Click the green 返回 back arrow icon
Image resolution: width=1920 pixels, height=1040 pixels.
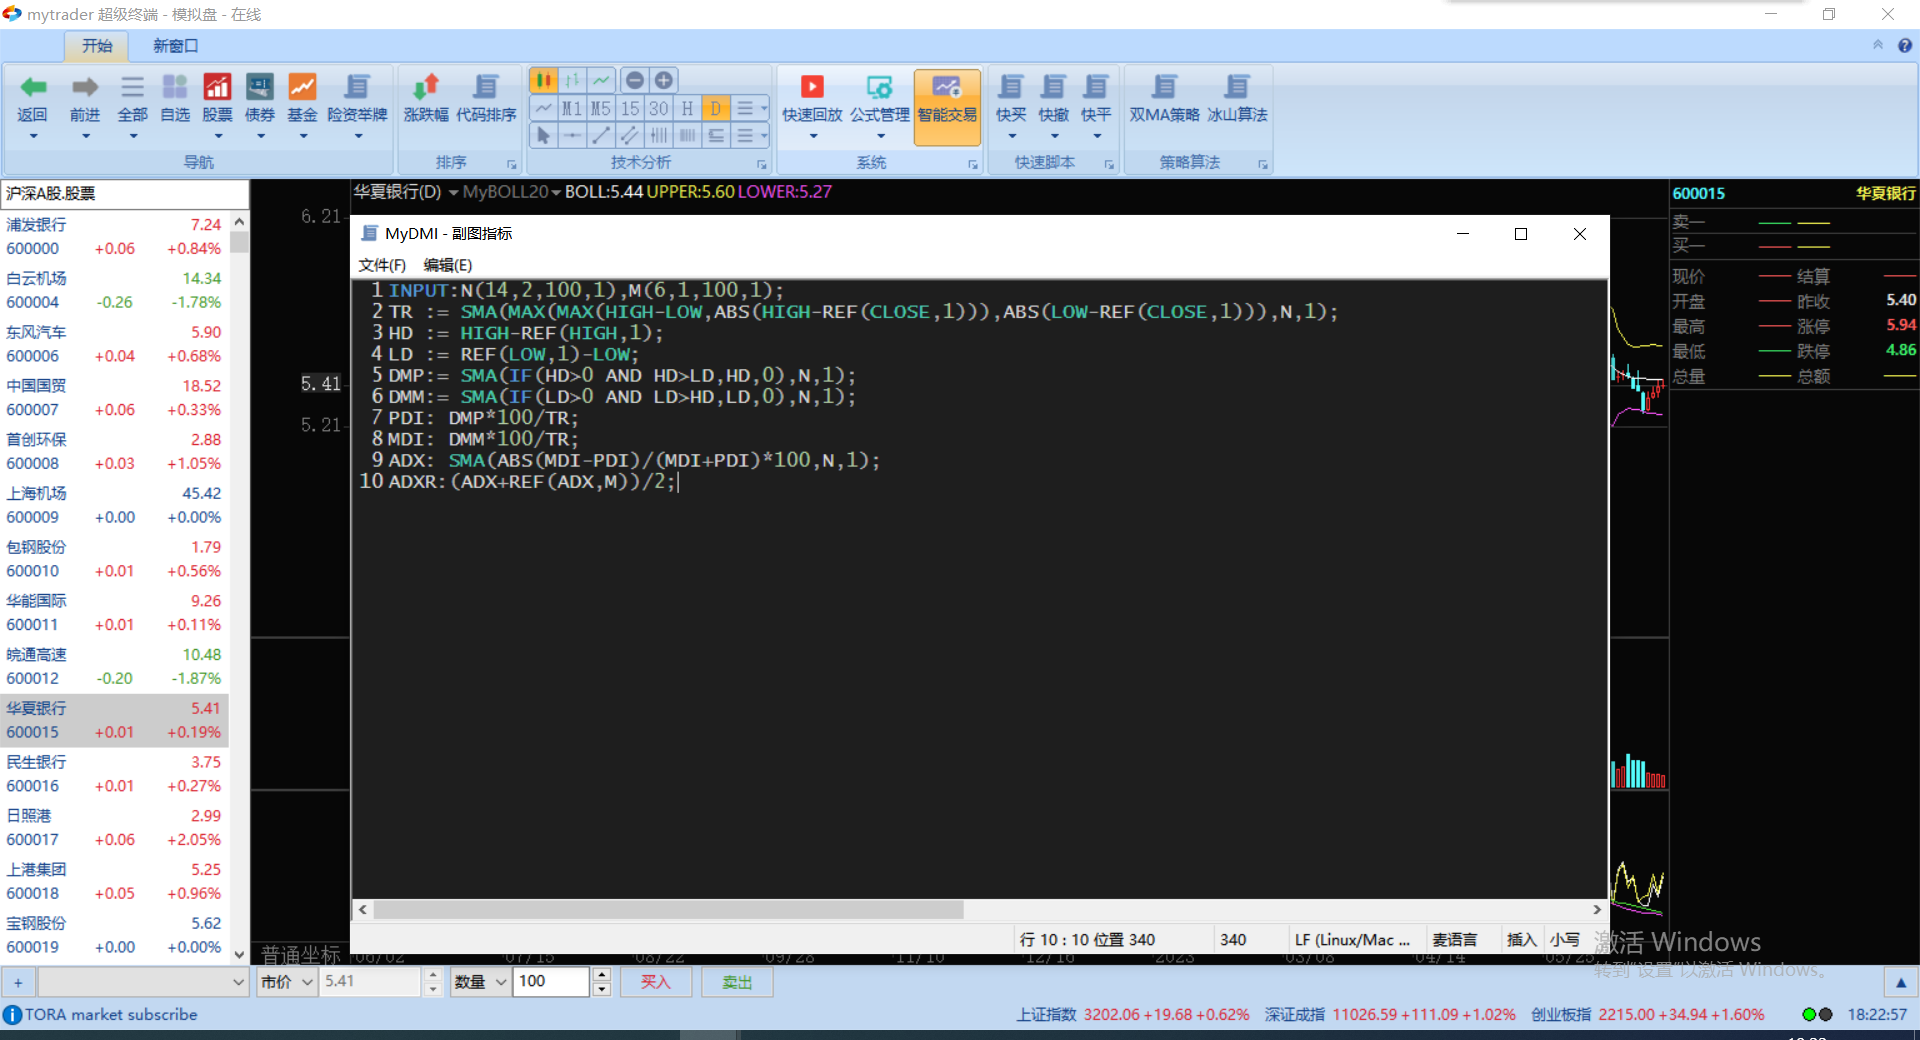(x=33, y=87)
